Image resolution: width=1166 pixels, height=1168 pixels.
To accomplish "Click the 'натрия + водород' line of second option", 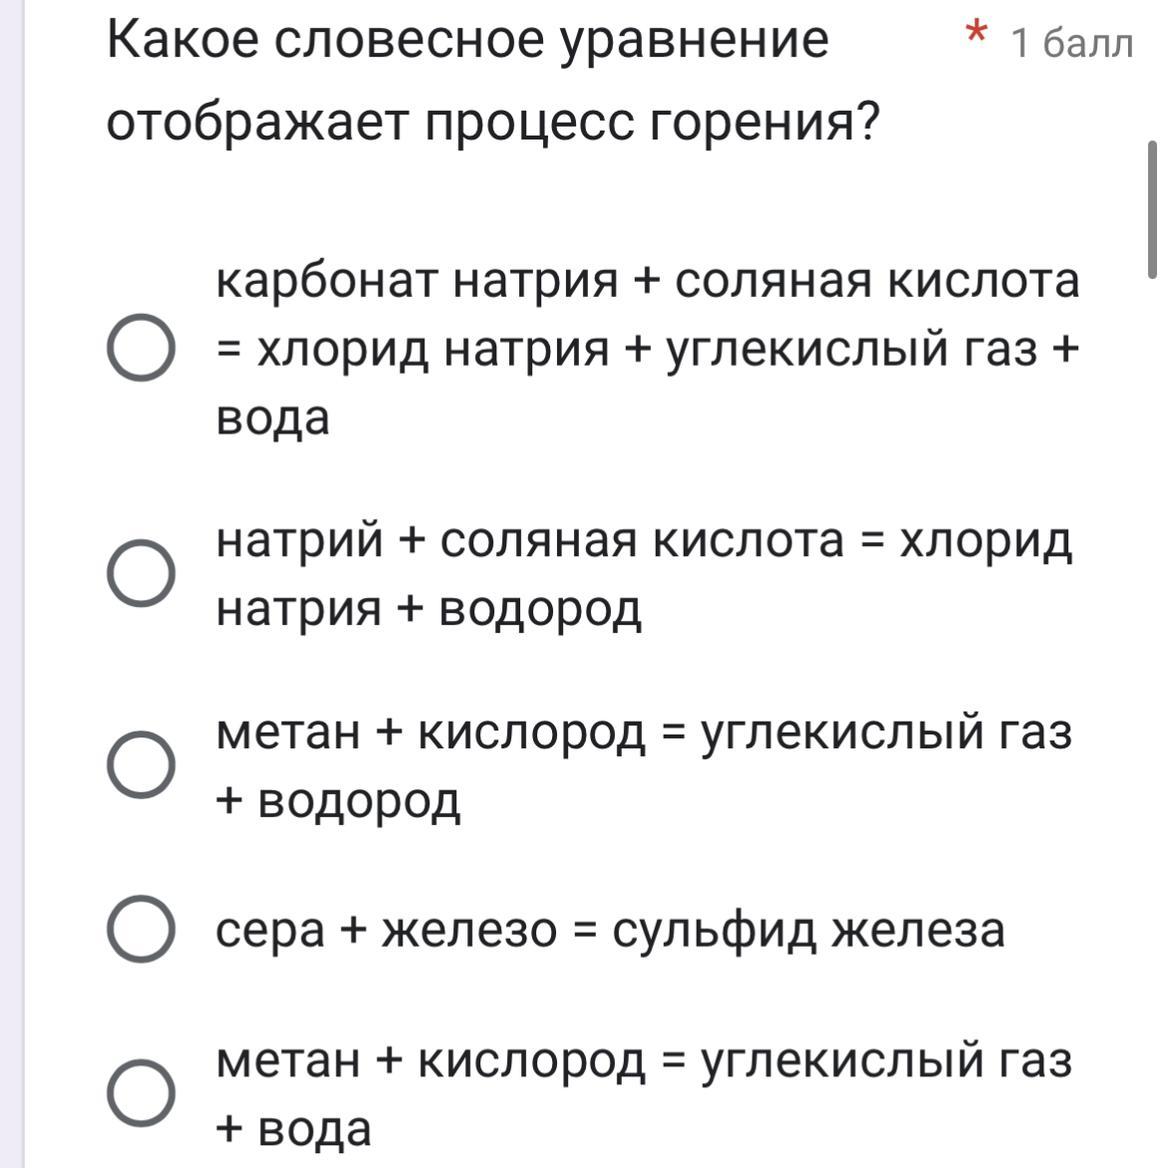I will (428, 610).
